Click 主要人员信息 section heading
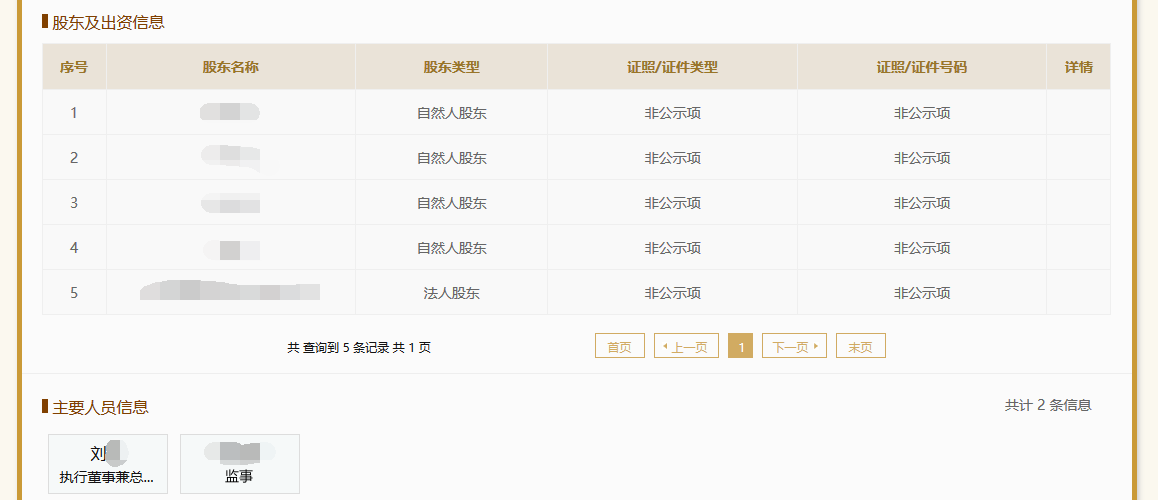This screenshot has width=1158, height=500. click(x=100, y=407)
